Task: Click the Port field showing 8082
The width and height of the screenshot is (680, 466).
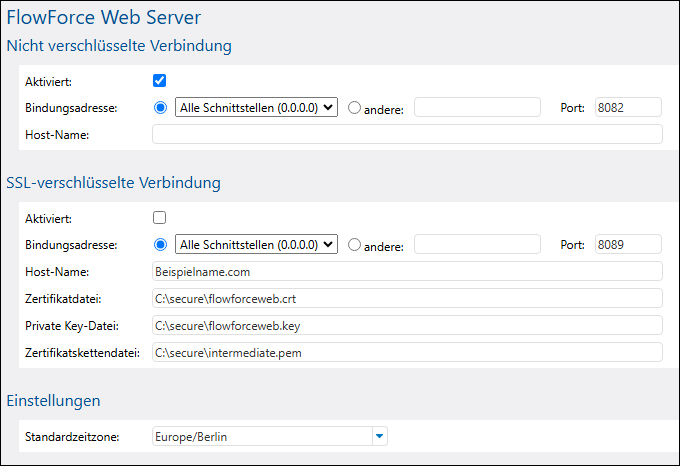Action: [628, 108]
